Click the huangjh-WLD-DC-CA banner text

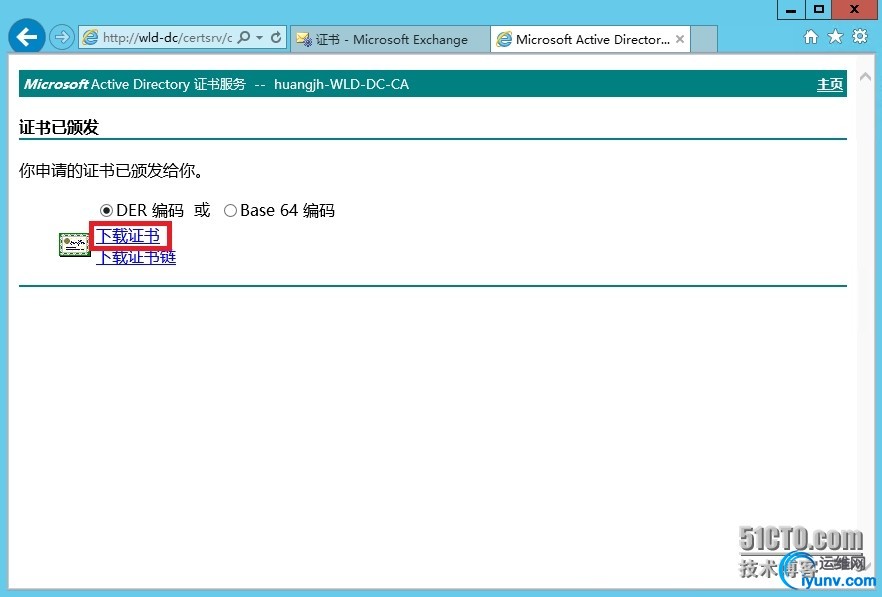click(x=341, y=84)
